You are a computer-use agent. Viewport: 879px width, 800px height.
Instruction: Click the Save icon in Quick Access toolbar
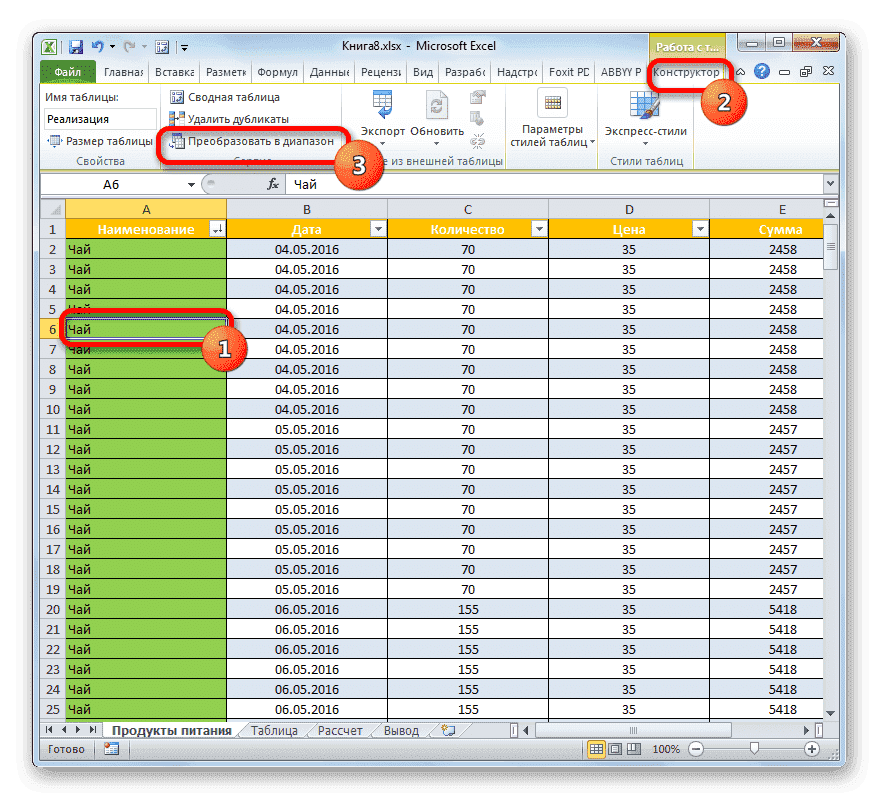75,45
